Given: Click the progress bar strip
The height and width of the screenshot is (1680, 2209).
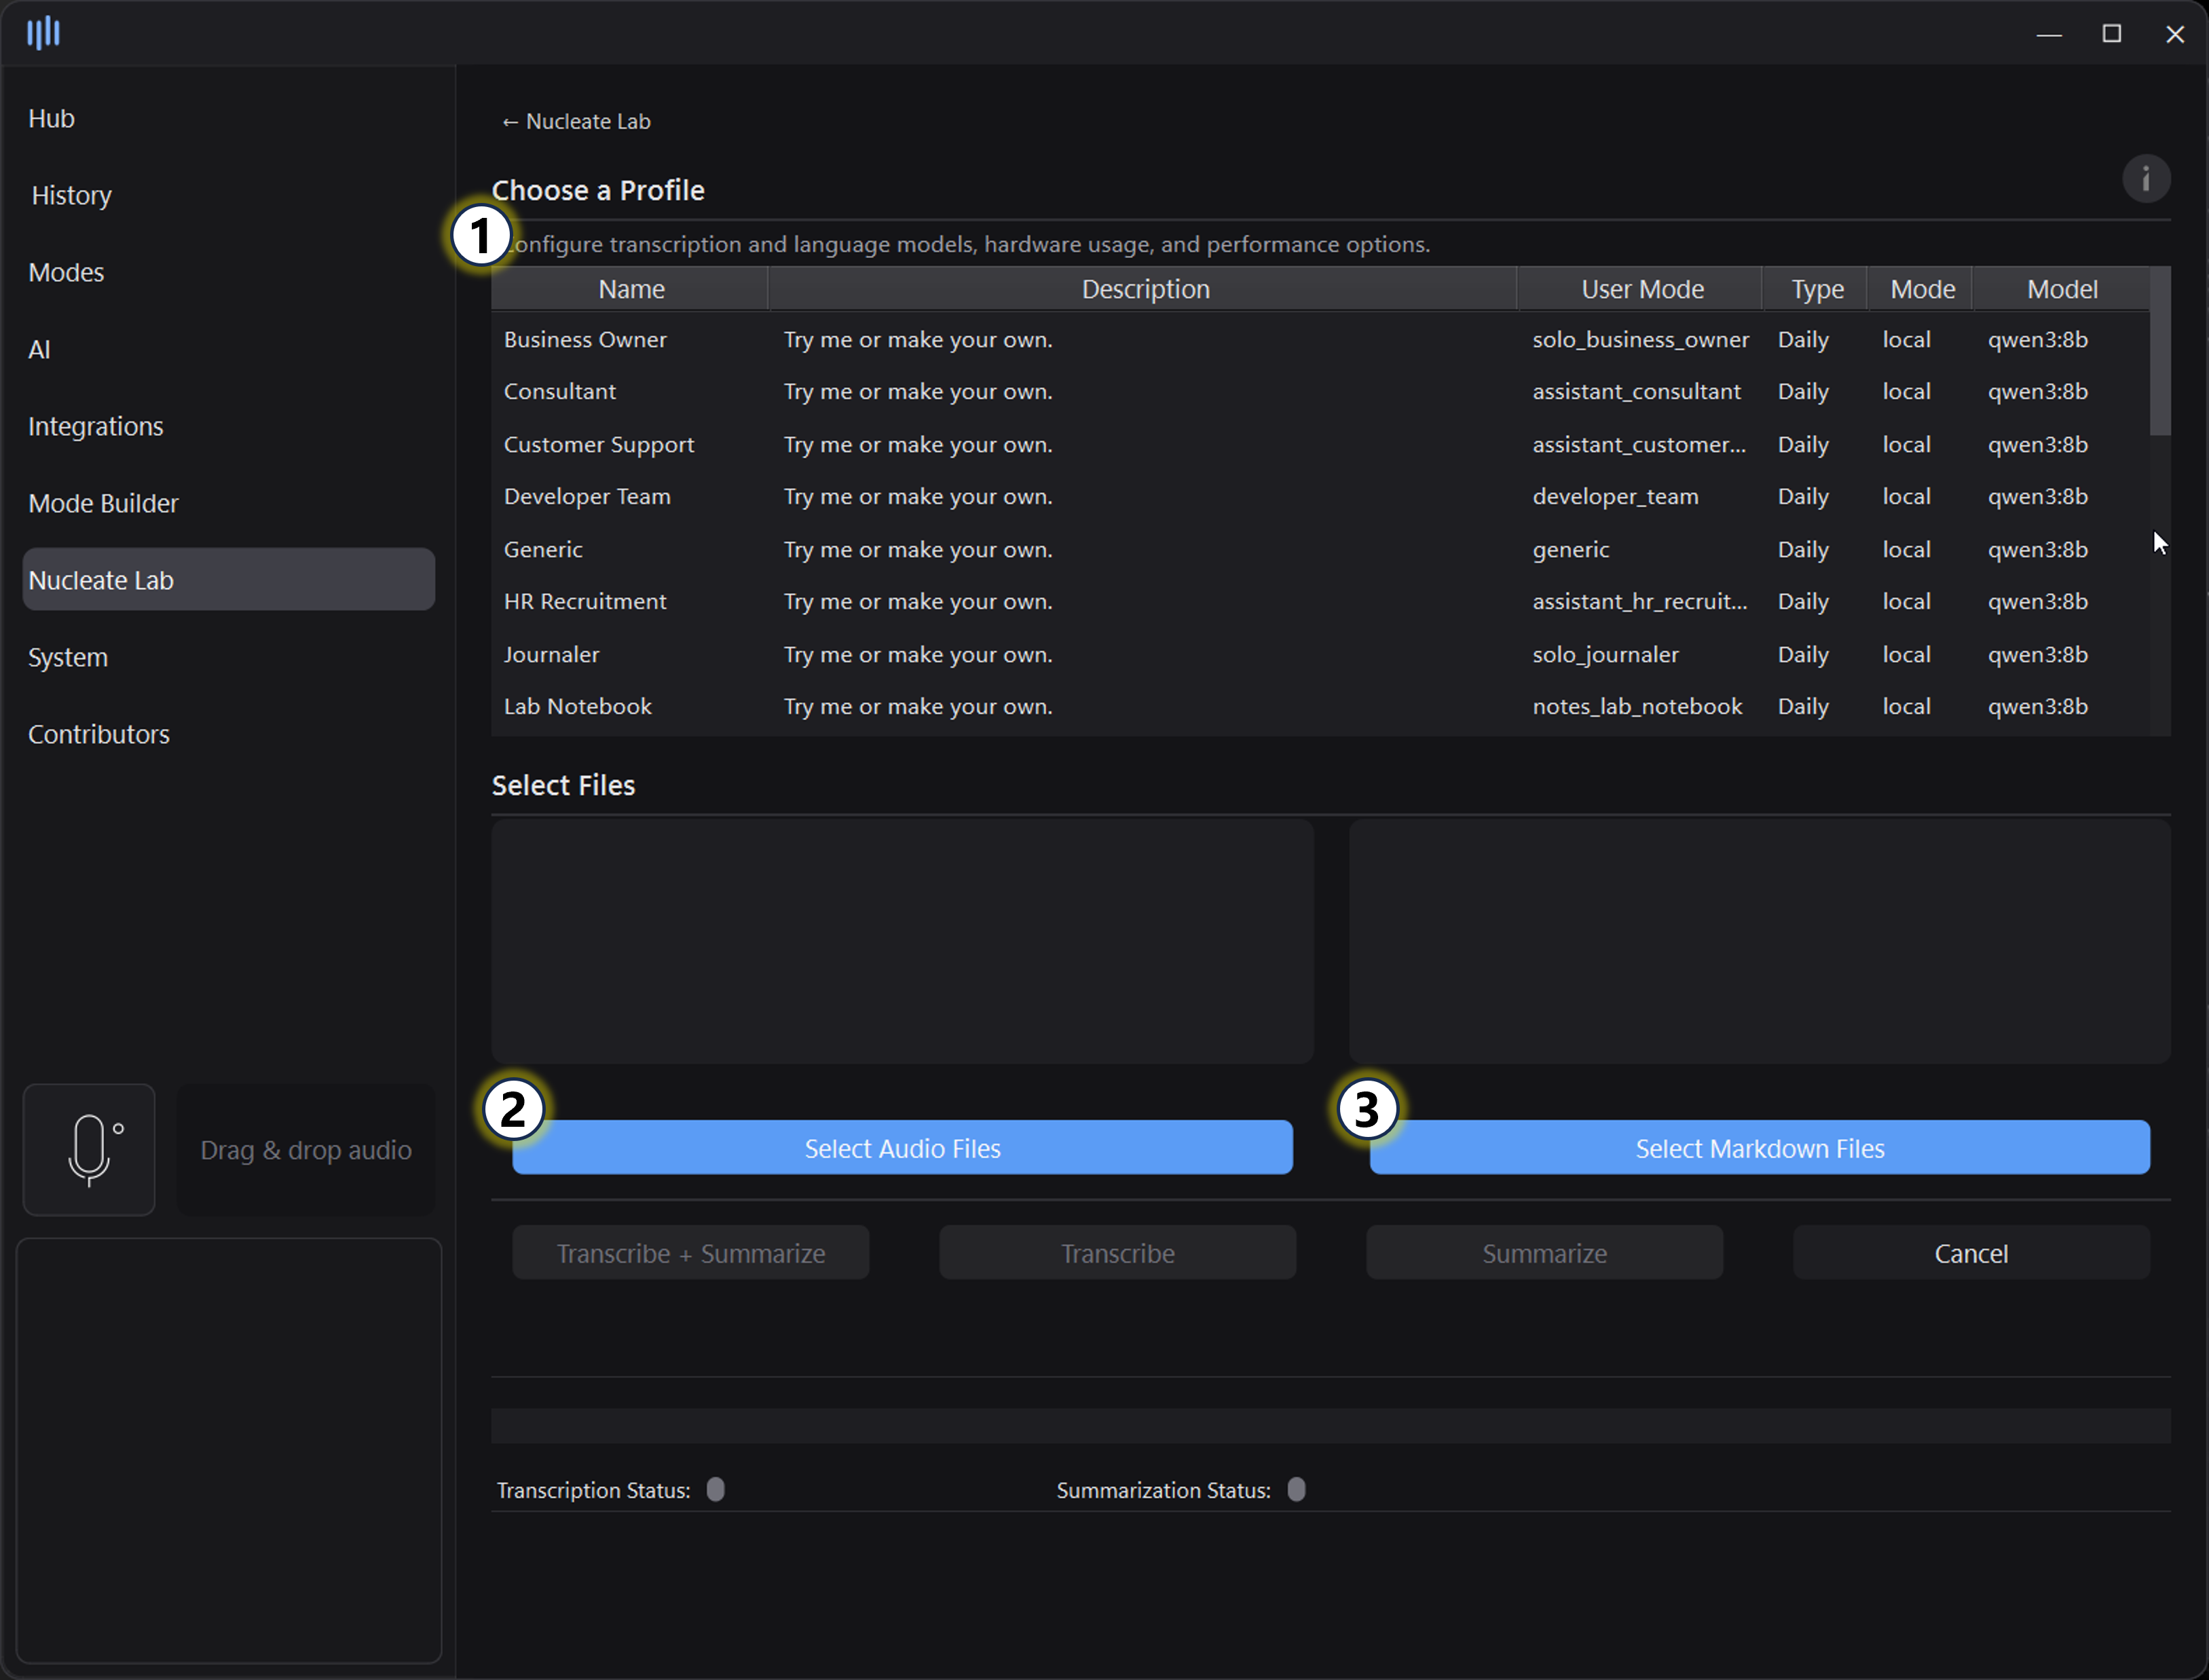Looking at the screenshot, I should (x=1330, y=1425).
